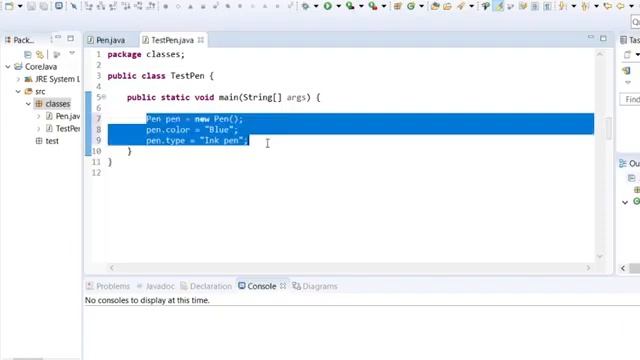This screenshot has height=360, width=640.
Task: Click the New Java Class icon
Action: [411, 6]
